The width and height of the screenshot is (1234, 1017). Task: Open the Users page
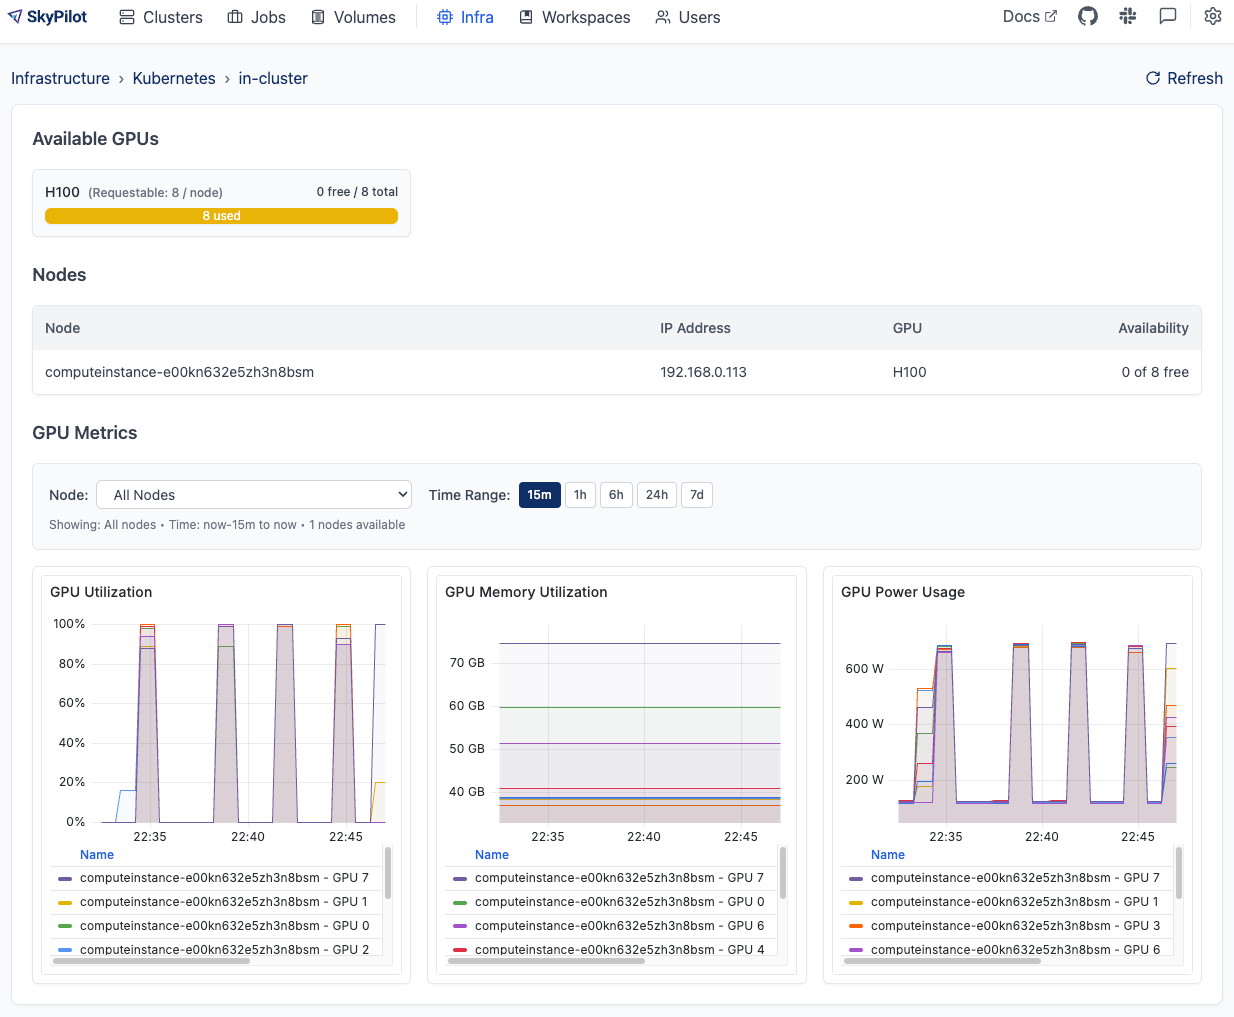point(688,17)
